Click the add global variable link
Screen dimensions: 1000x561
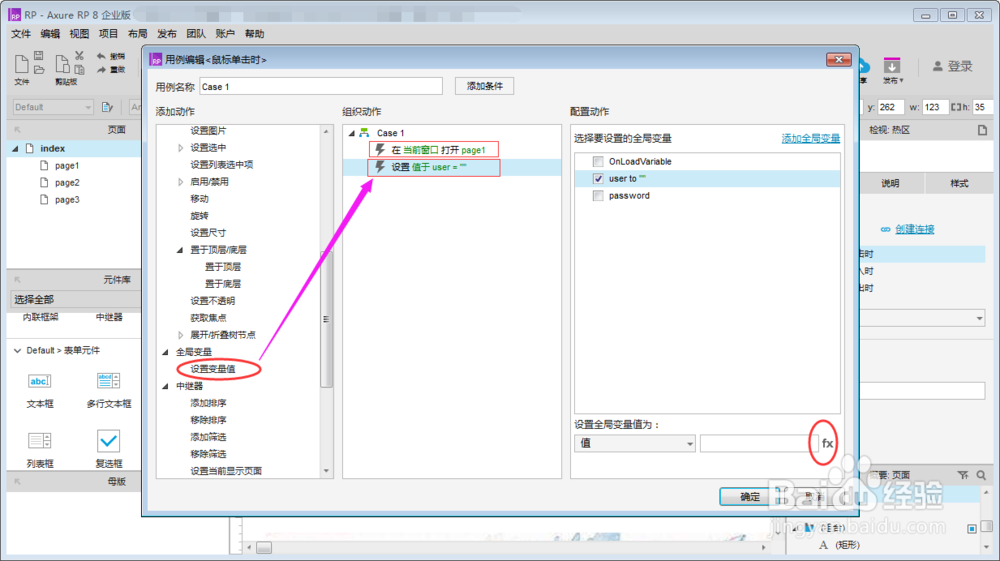[x=811, y=138]
